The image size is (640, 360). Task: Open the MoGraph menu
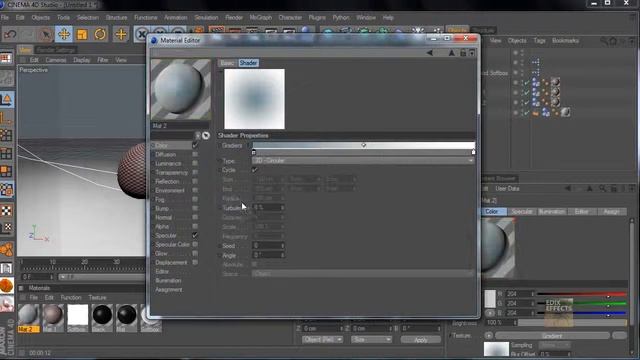(260, 18)
